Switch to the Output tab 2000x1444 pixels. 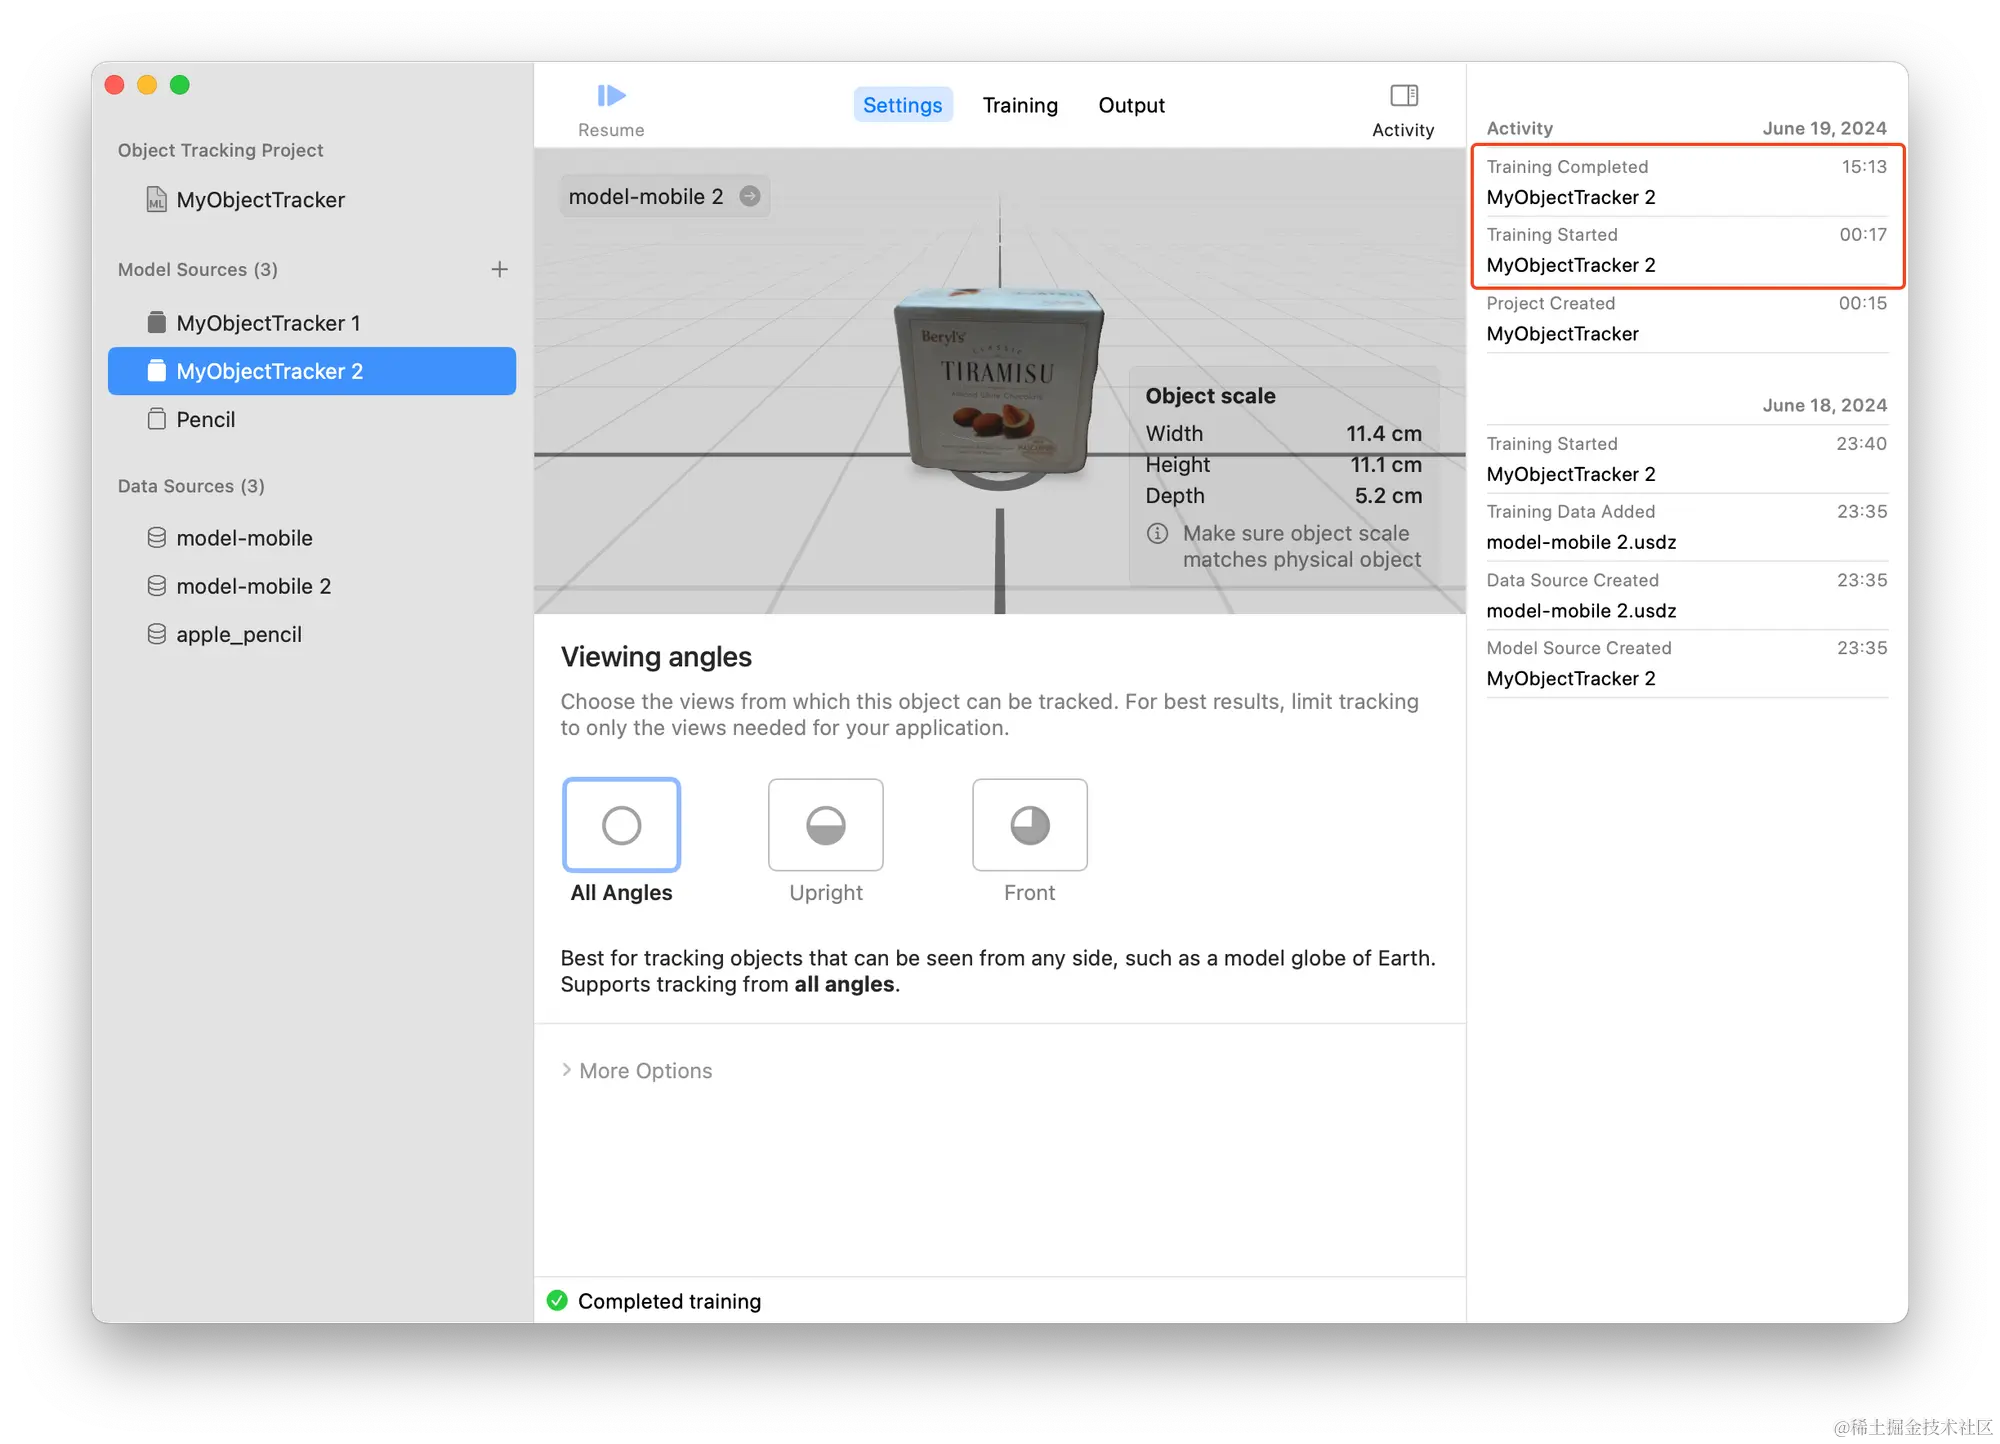click(x=1132, y=105)
